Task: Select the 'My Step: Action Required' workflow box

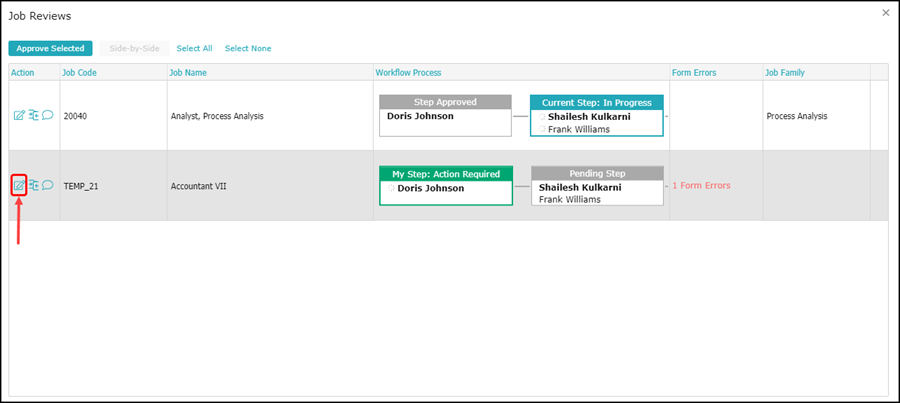Action: pos(445,185)
